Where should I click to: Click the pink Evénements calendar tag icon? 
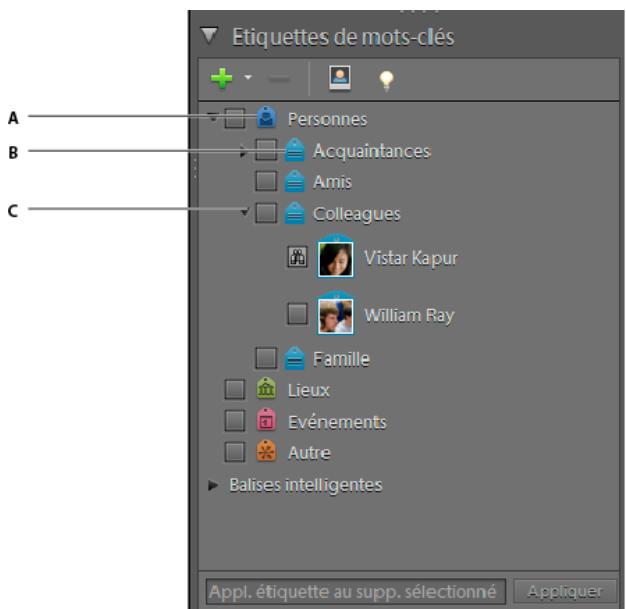[266, 419]
